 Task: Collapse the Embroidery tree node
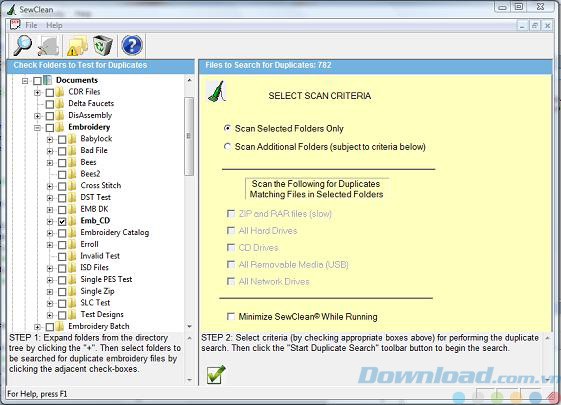37,128
